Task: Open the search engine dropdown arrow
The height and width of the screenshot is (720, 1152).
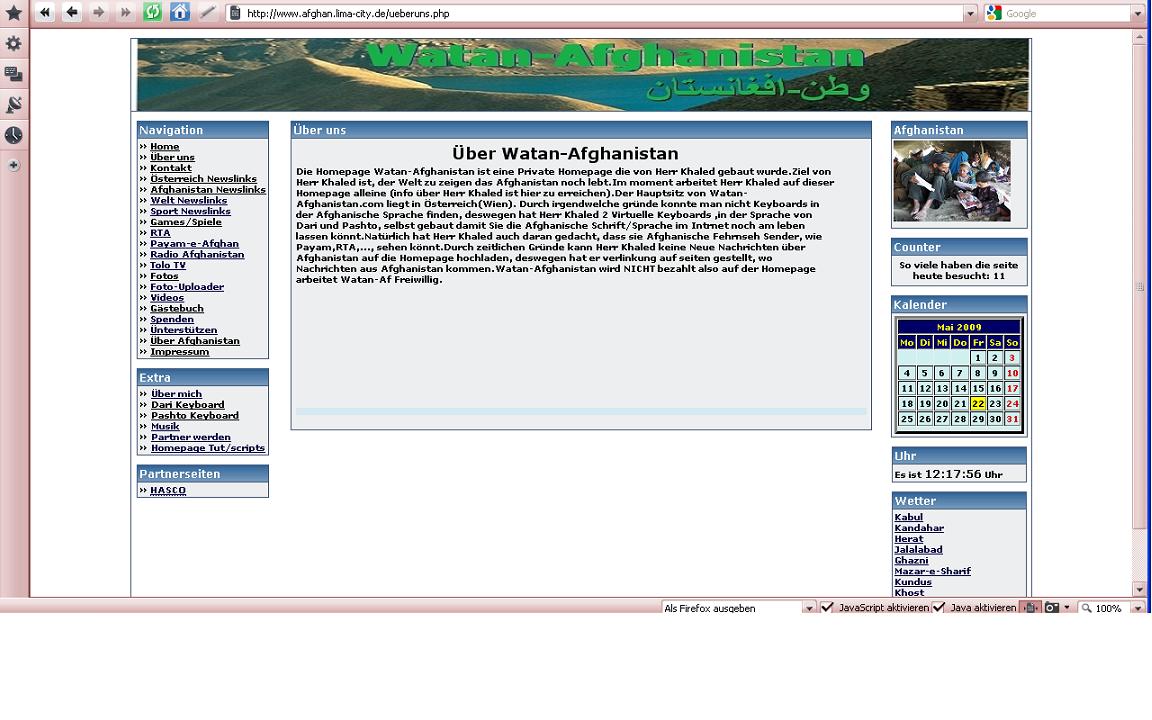Action: (1137, 13)
